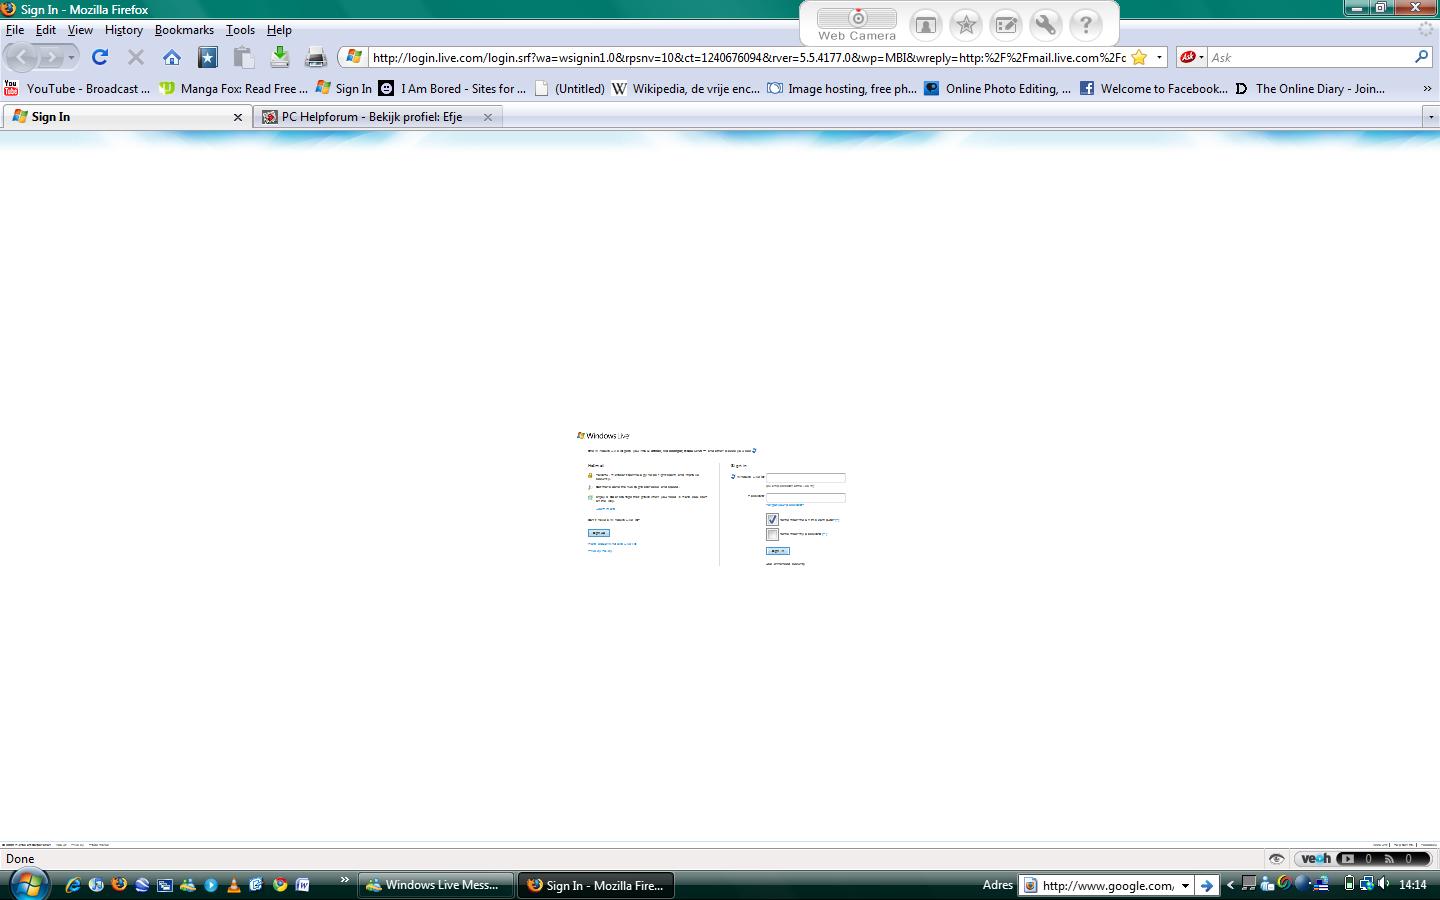1440x900 pixels.
Task: Launch Internet Explorer from Quick Launch
Action: click(73, 885)
